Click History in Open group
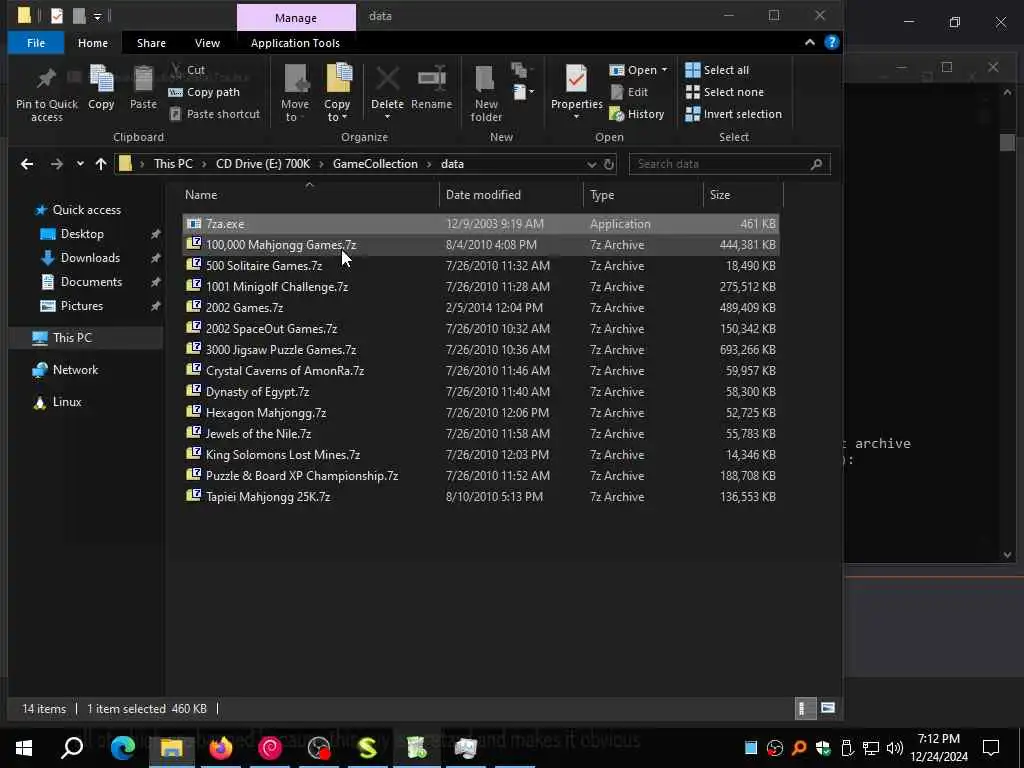The width and height of the screenshot is (1024, 768). (637, 114)
